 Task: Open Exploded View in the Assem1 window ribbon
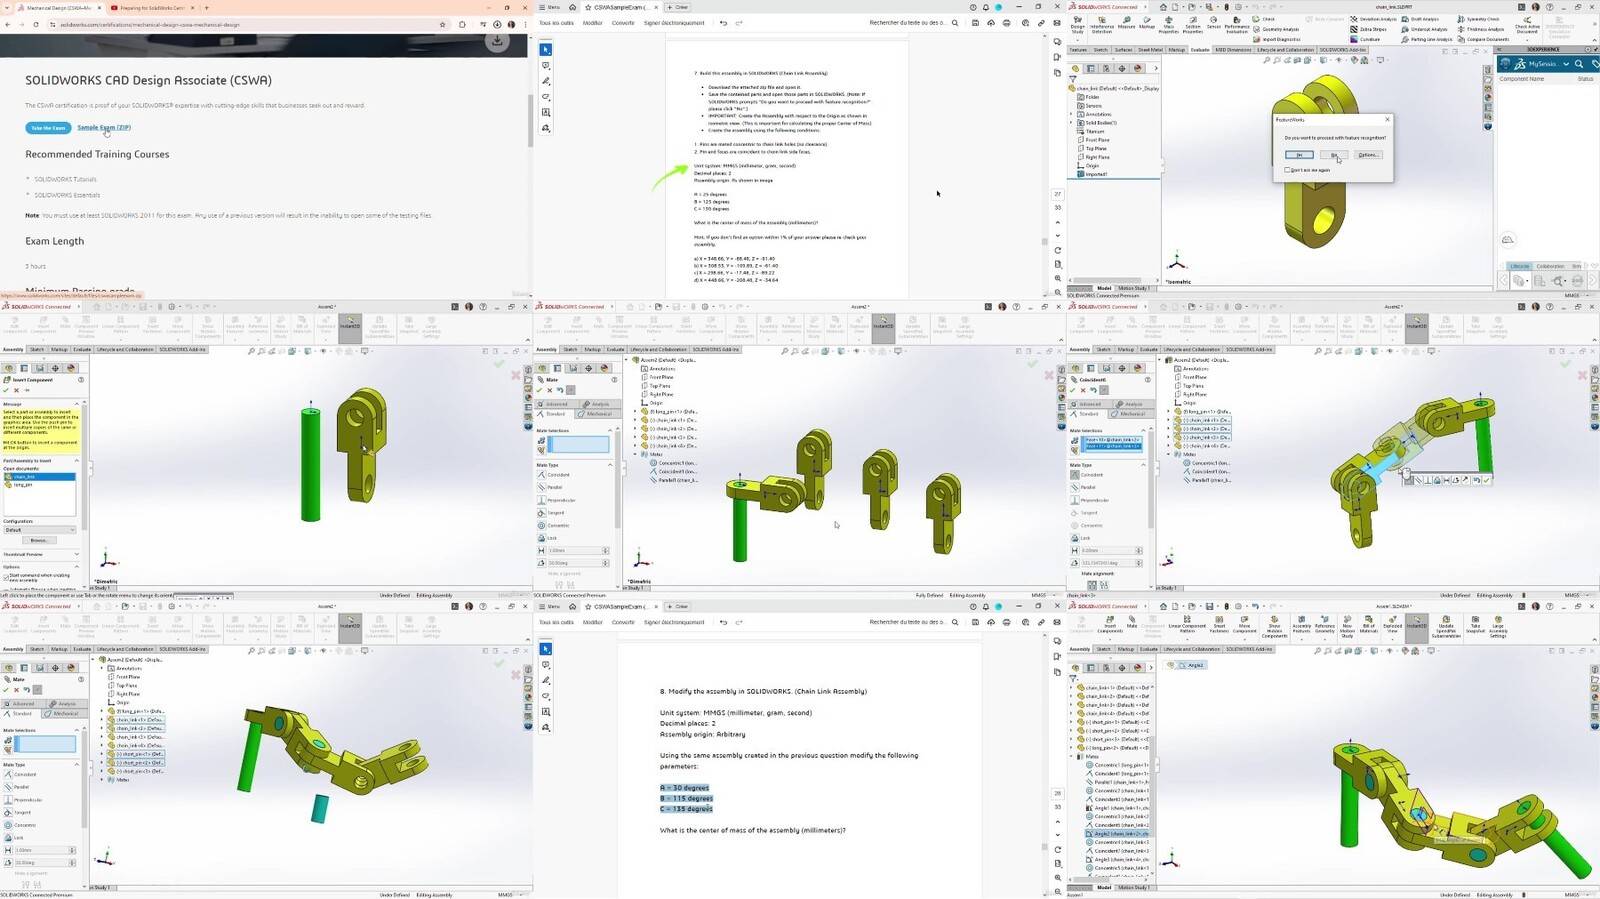click(1392, 625)
